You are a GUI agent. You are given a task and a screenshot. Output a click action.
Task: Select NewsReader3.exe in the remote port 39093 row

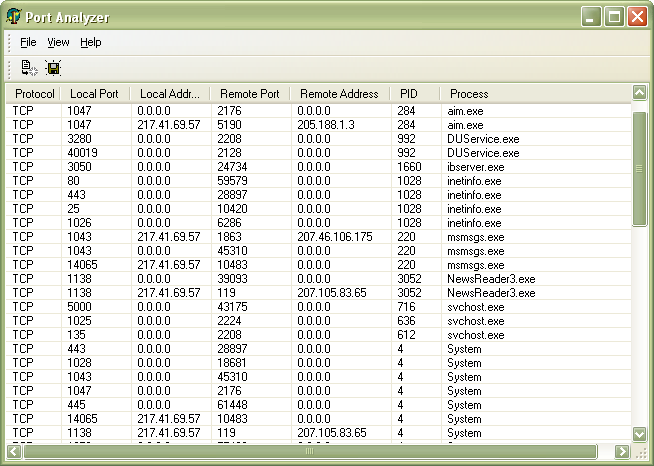(x=491, y=279)
